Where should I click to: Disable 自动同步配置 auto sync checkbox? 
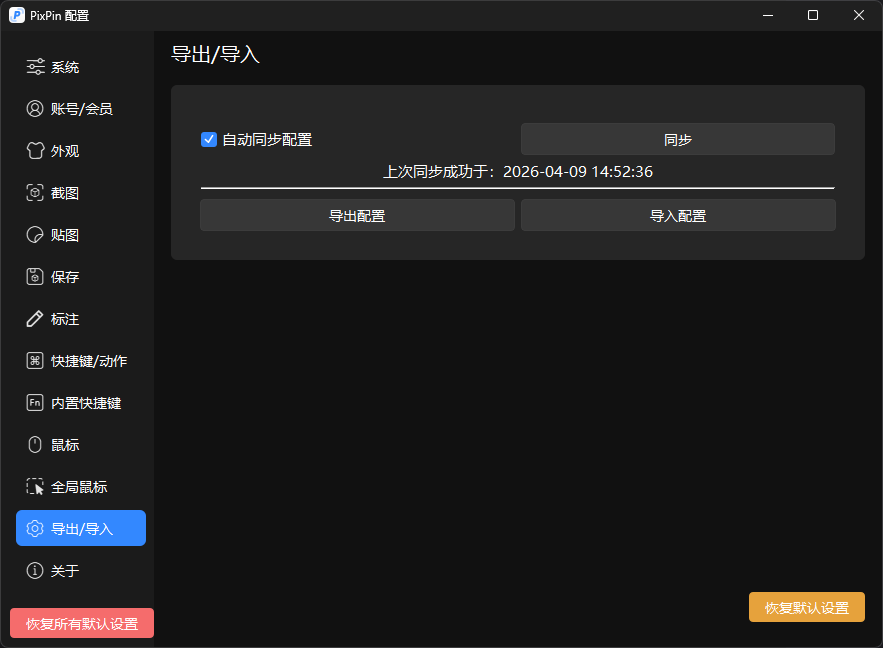coord(208,140)
